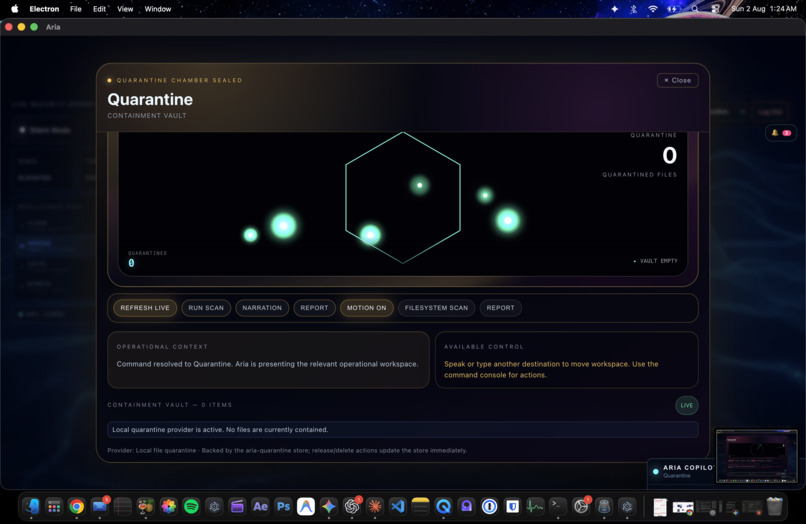Open the Gemini sparkle app in dock
Image resolution: width=806 pixels, height=524 pixels.
click(329, 507)
